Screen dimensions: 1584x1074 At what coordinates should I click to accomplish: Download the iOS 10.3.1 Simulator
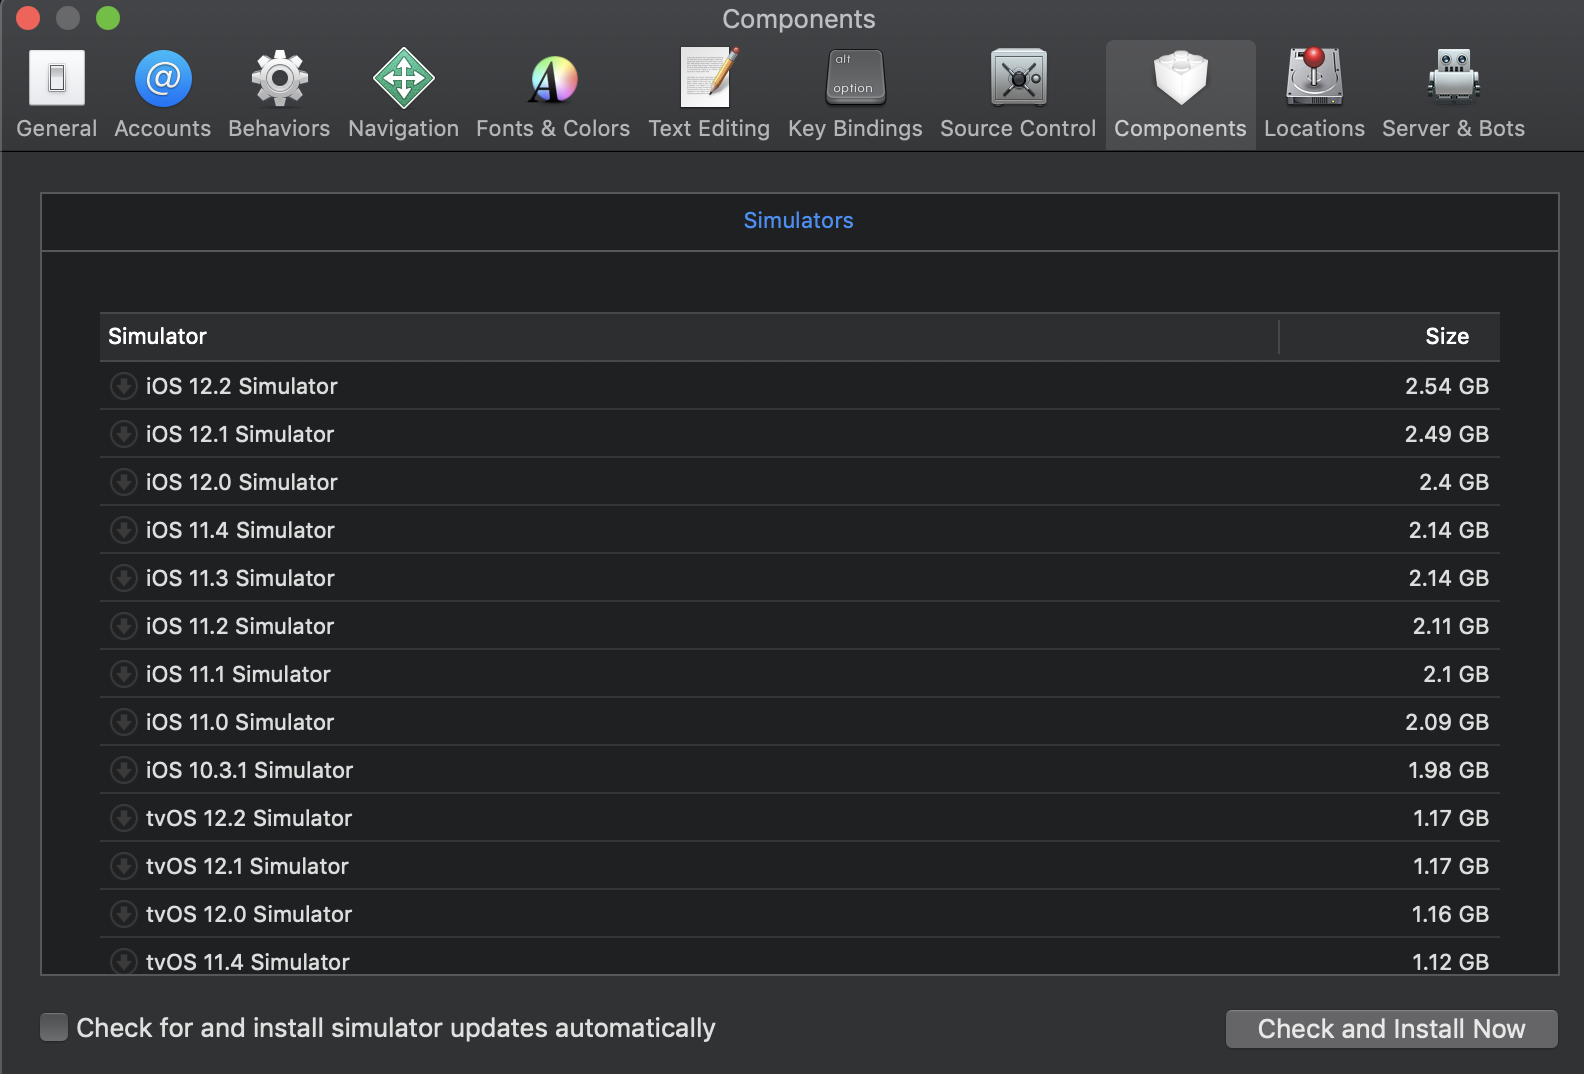pyautogui.click(x=123, y=770)
